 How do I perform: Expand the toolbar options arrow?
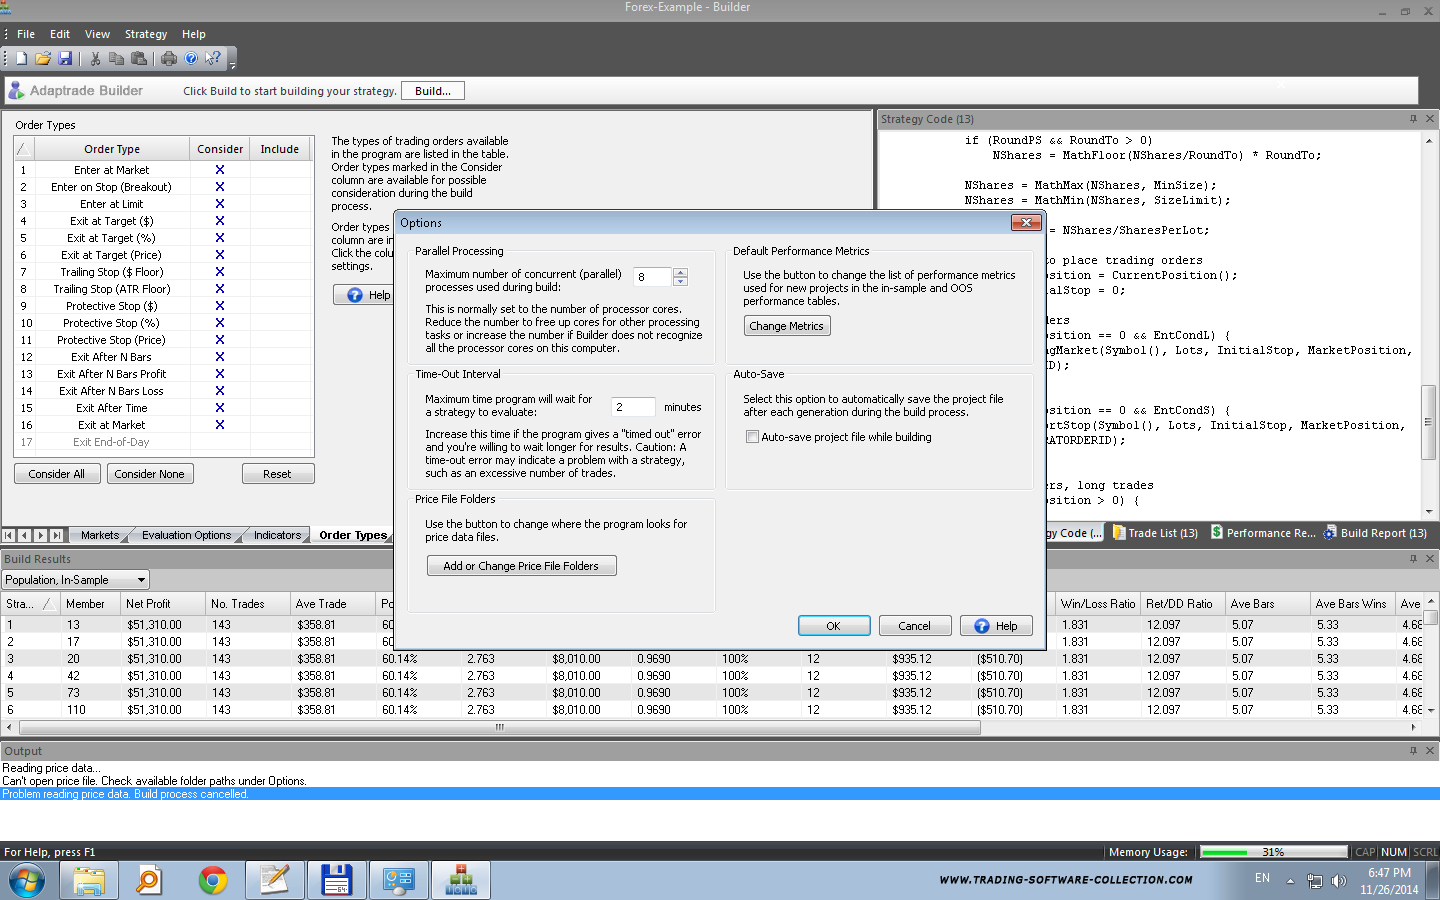(233, 65)
